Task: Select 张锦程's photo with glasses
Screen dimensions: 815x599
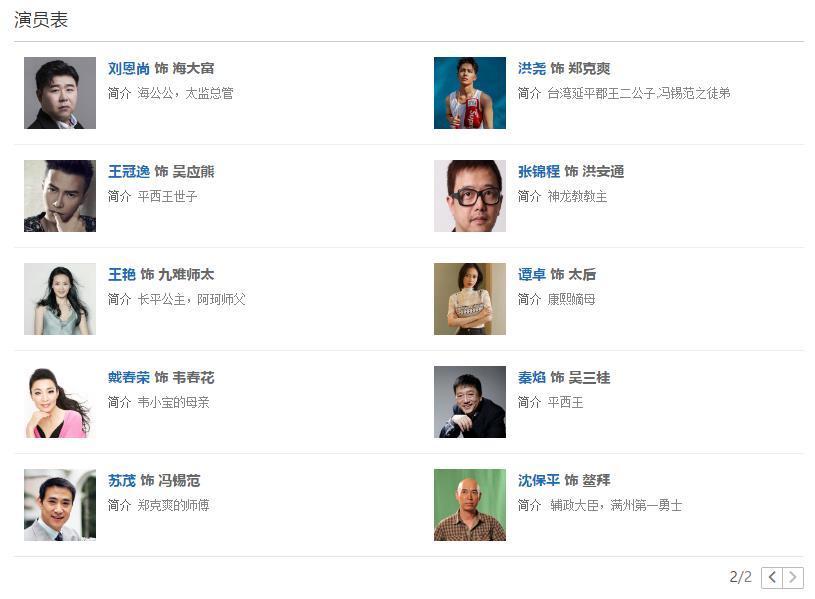Action: 470,196
